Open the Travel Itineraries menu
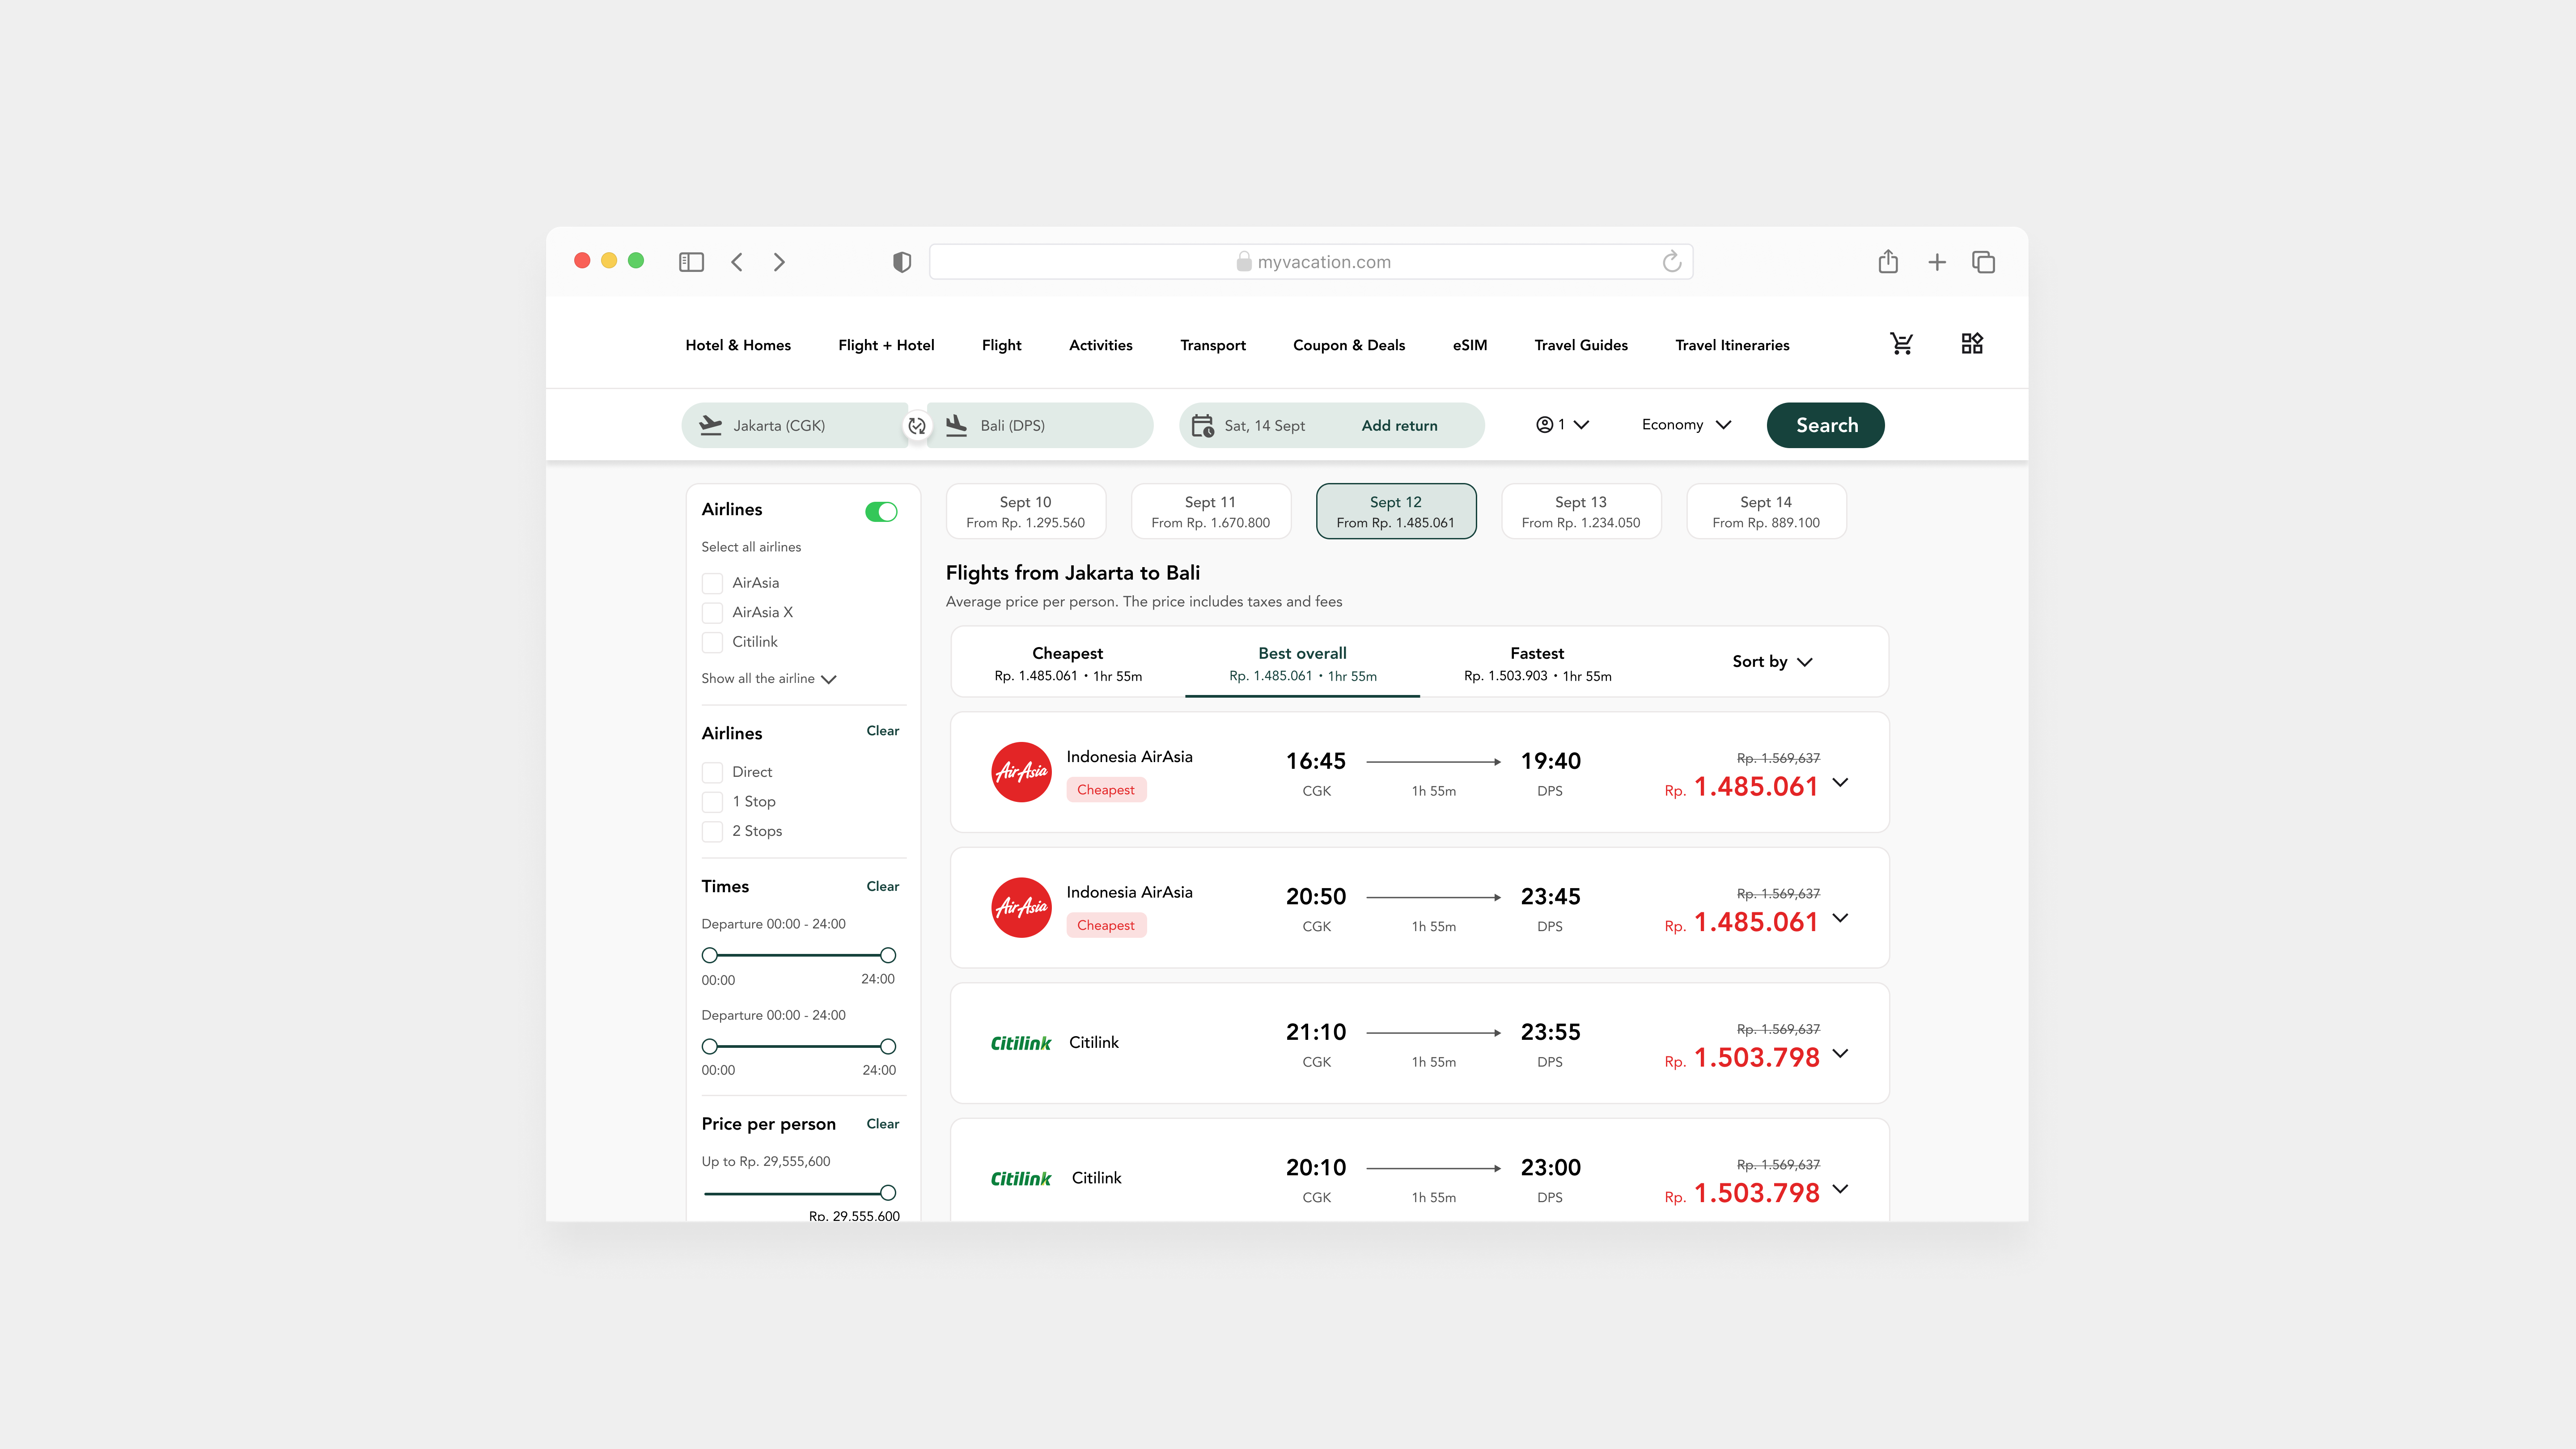The width and height of the screenshot is (2576, 1449). point(1732,345)
